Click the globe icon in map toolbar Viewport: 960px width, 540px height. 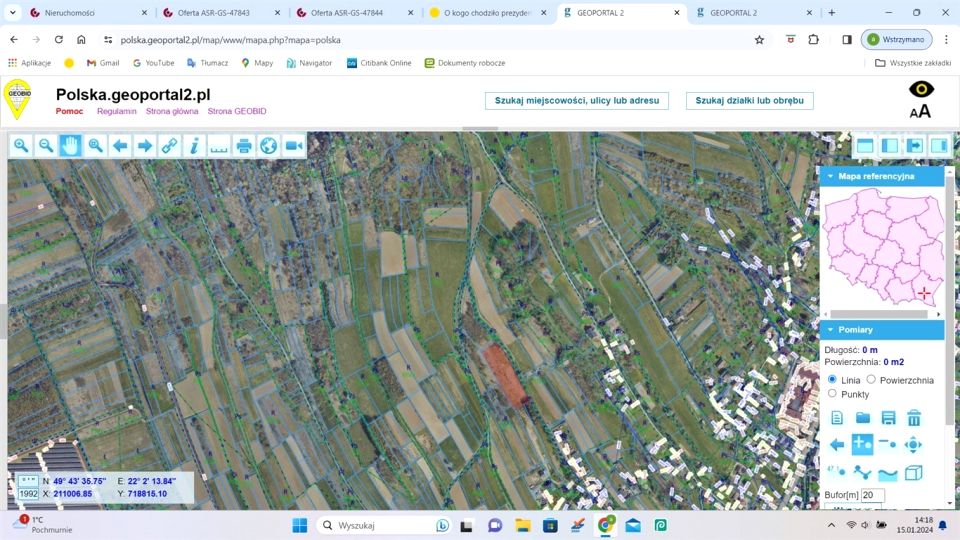[x=268, y=146]
